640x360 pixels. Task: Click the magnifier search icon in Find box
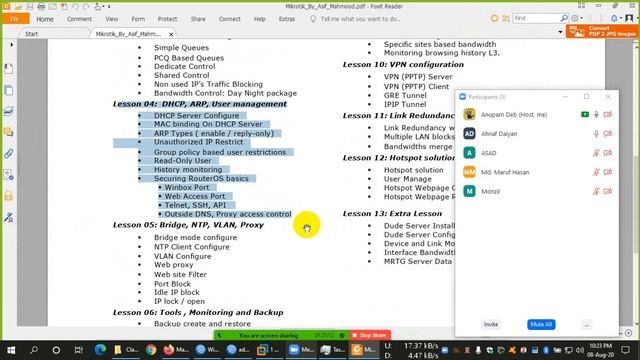[564, 18]
